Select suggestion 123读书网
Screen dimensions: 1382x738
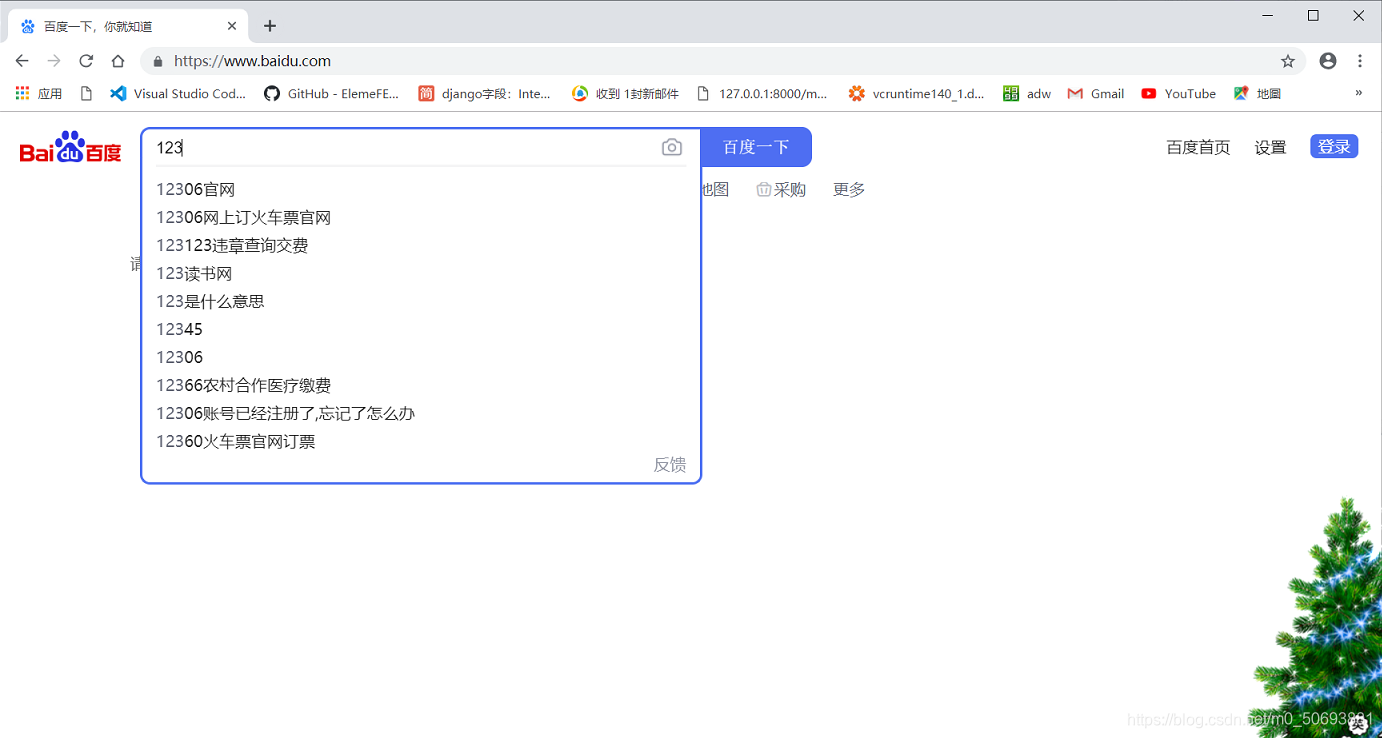420,273
